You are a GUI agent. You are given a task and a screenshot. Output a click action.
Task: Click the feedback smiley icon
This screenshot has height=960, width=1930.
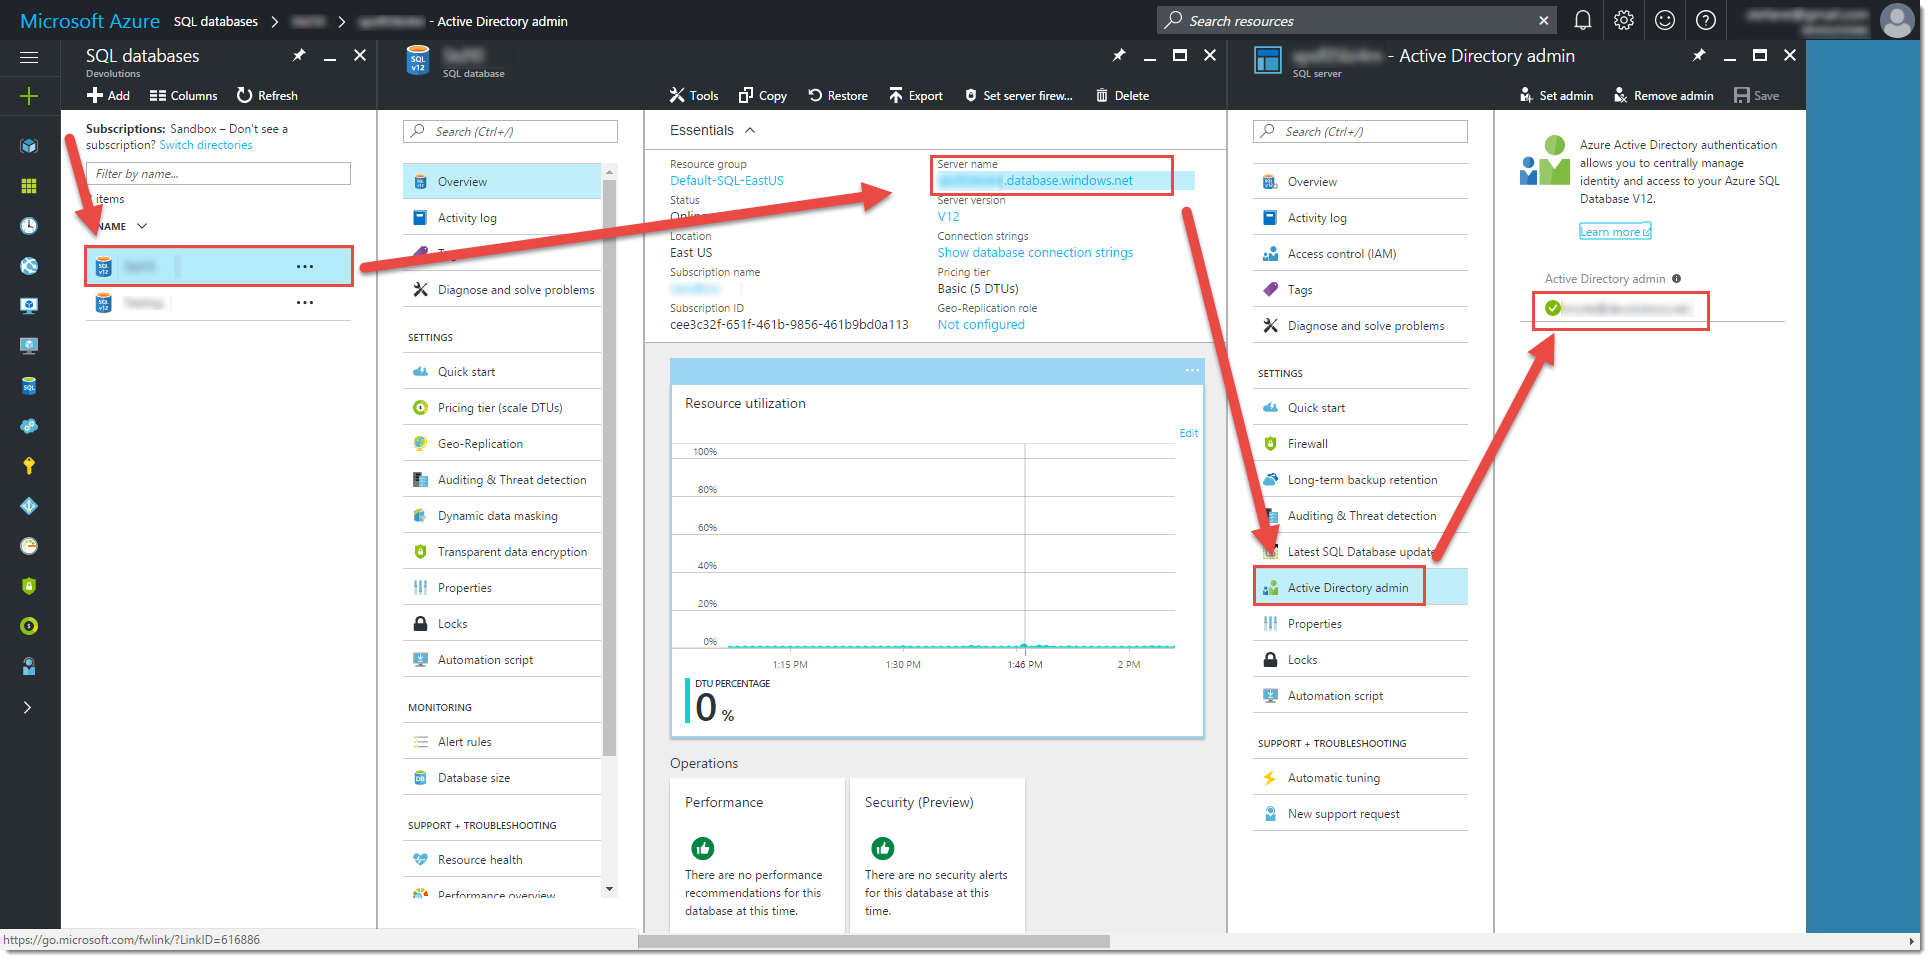(x=1665, y=20)
